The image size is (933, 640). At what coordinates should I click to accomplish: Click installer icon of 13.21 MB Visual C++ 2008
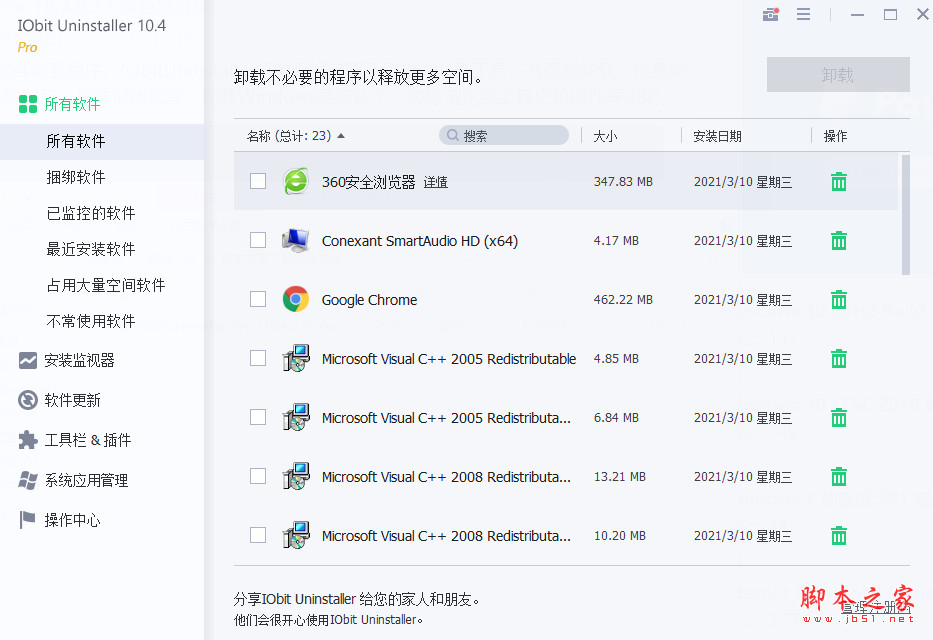[296, 476]
